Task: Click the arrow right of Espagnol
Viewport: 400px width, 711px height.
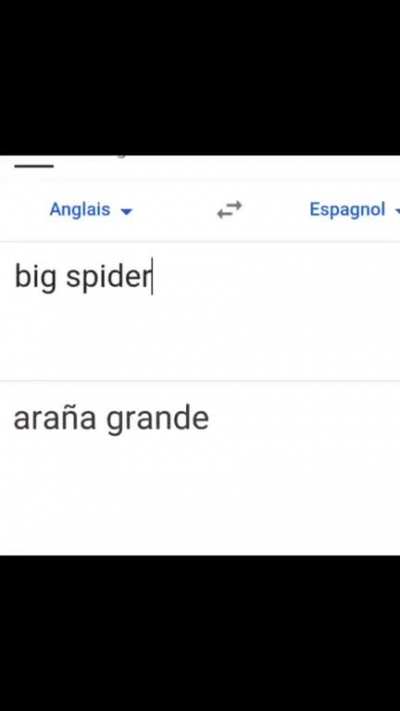Action: pos(397,211)
